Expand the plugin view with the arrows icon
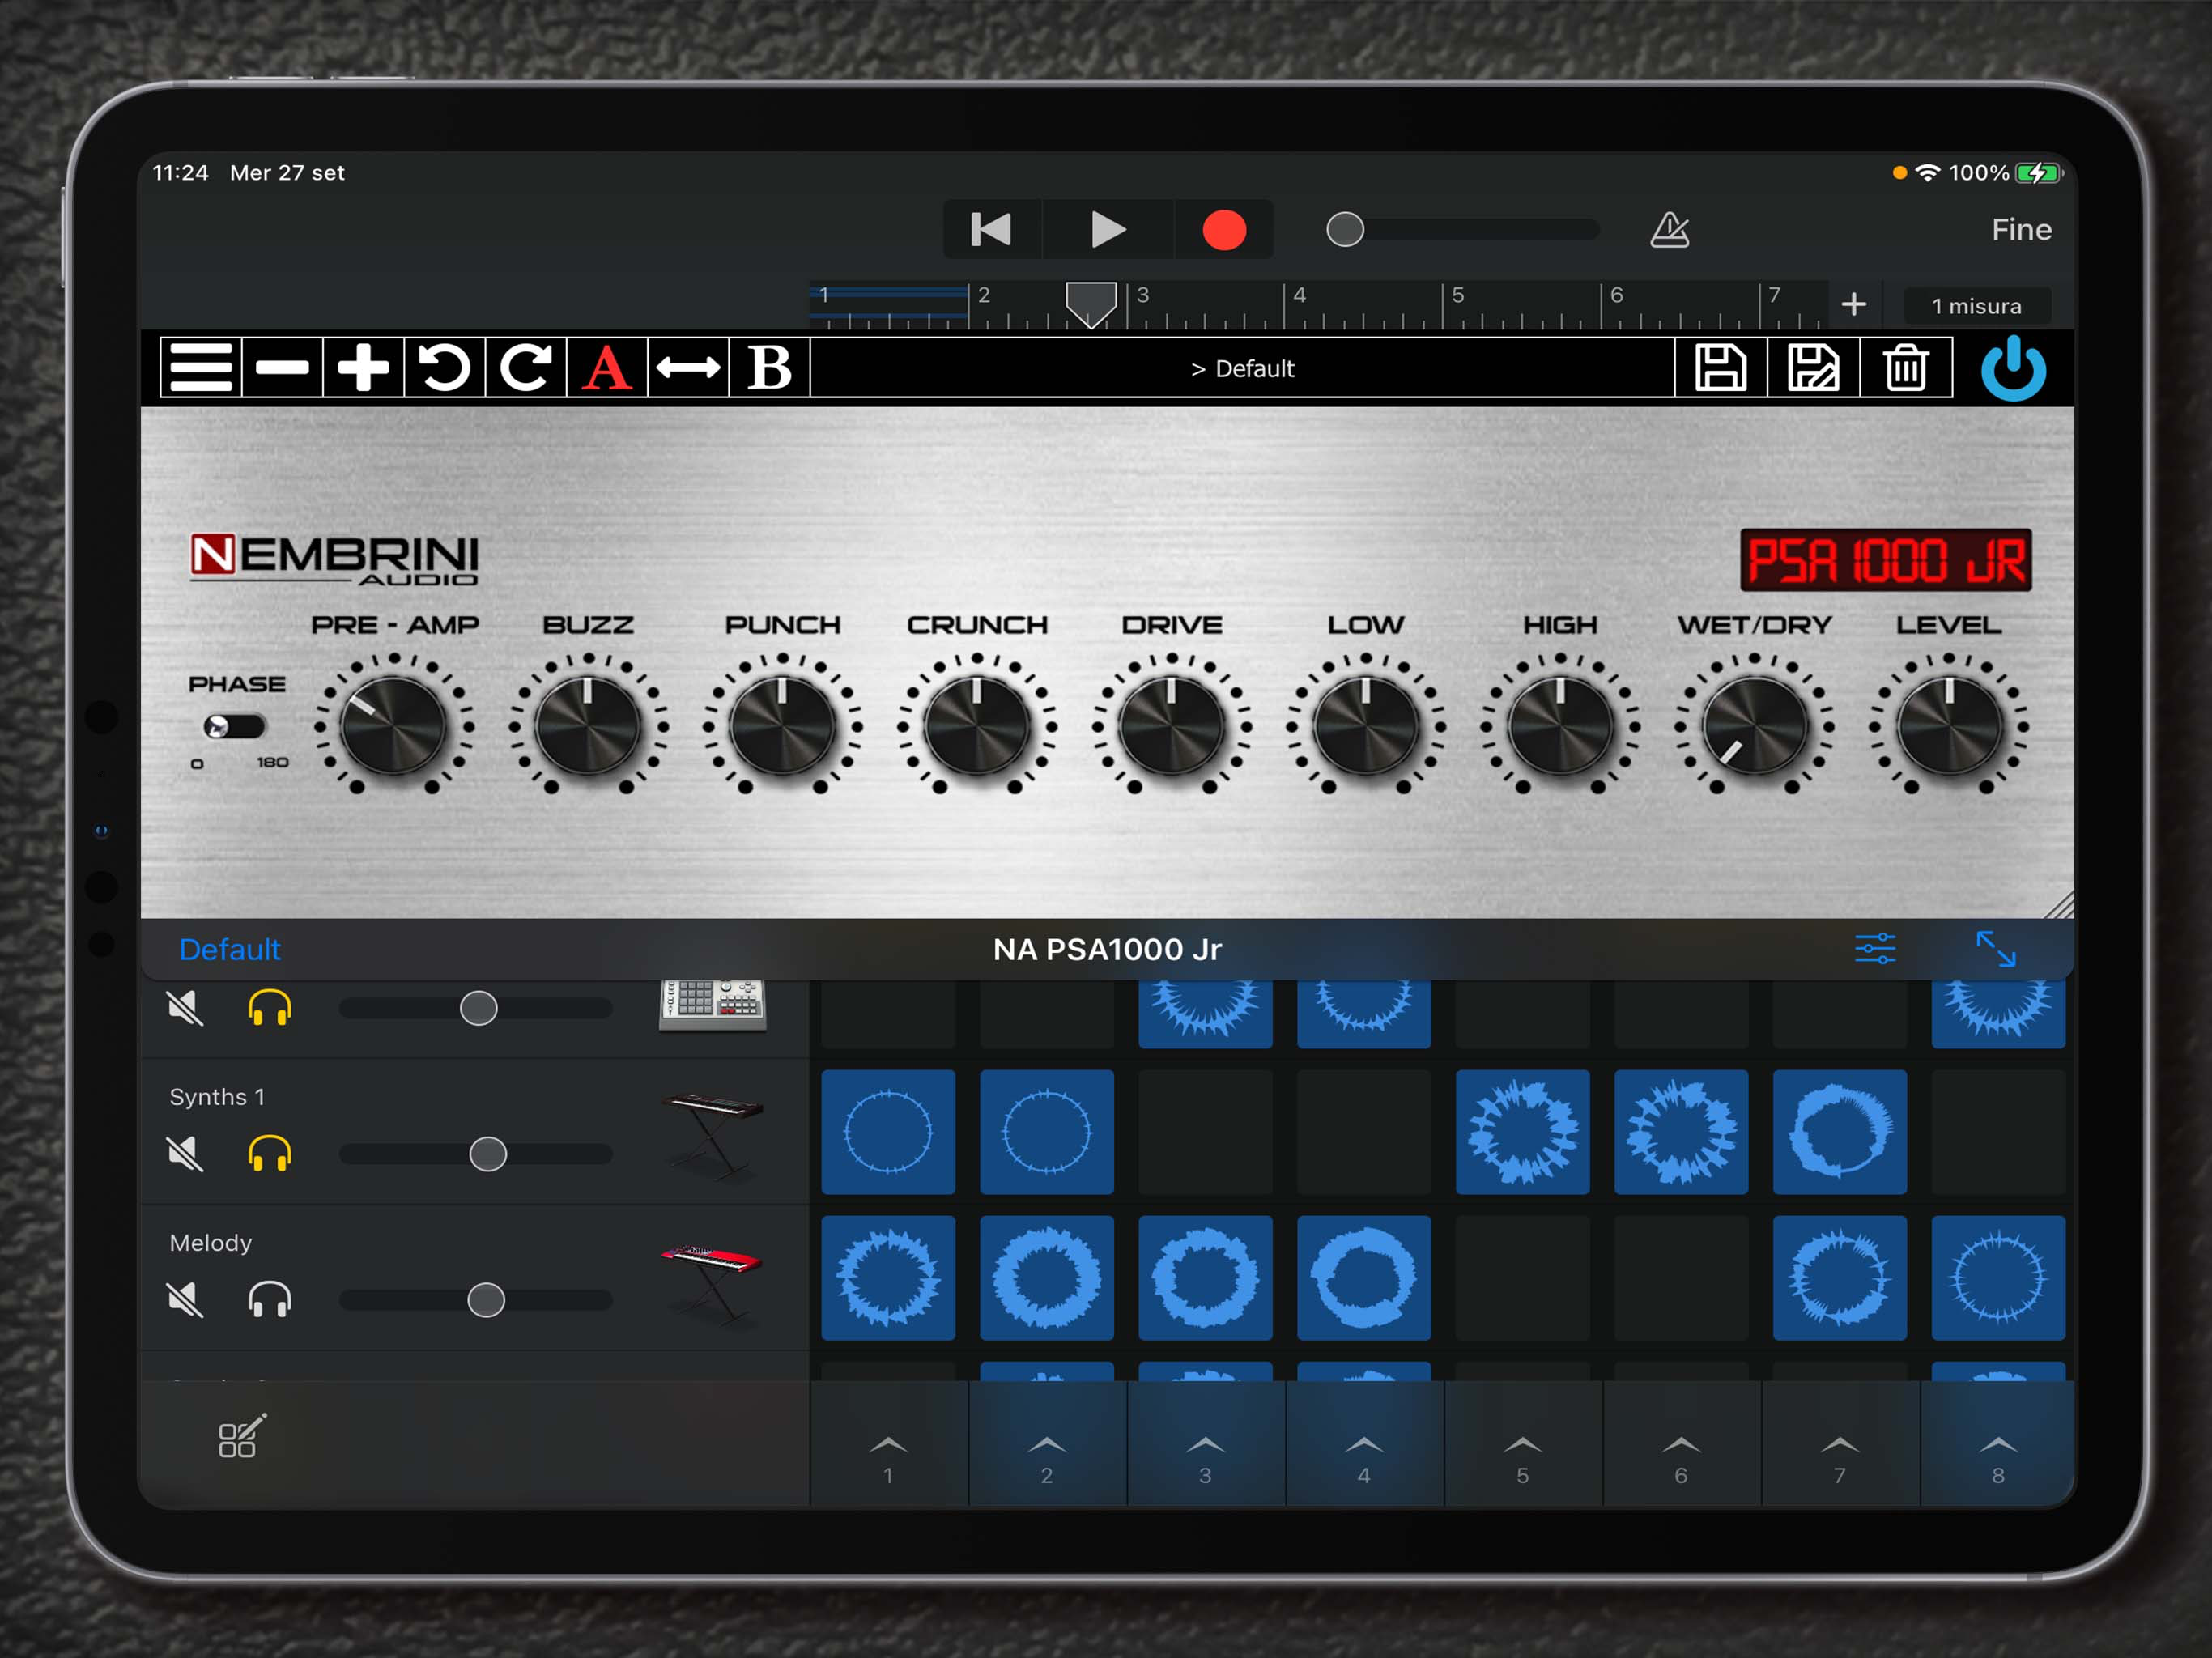The width and height of the screenshot is (2212, 1658). (1995, 948)
